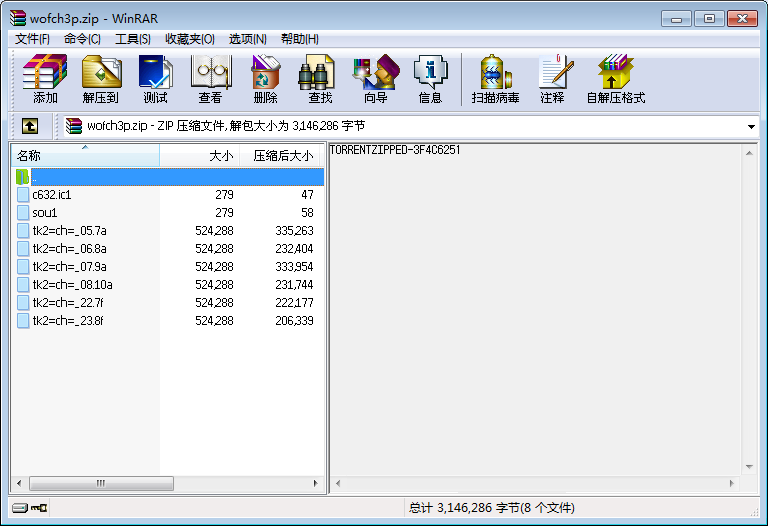Click the TORRENTZIPPED-3F4C6251 comment text
The width and height of the screenshot is (768, 526).
pos(395,150)
